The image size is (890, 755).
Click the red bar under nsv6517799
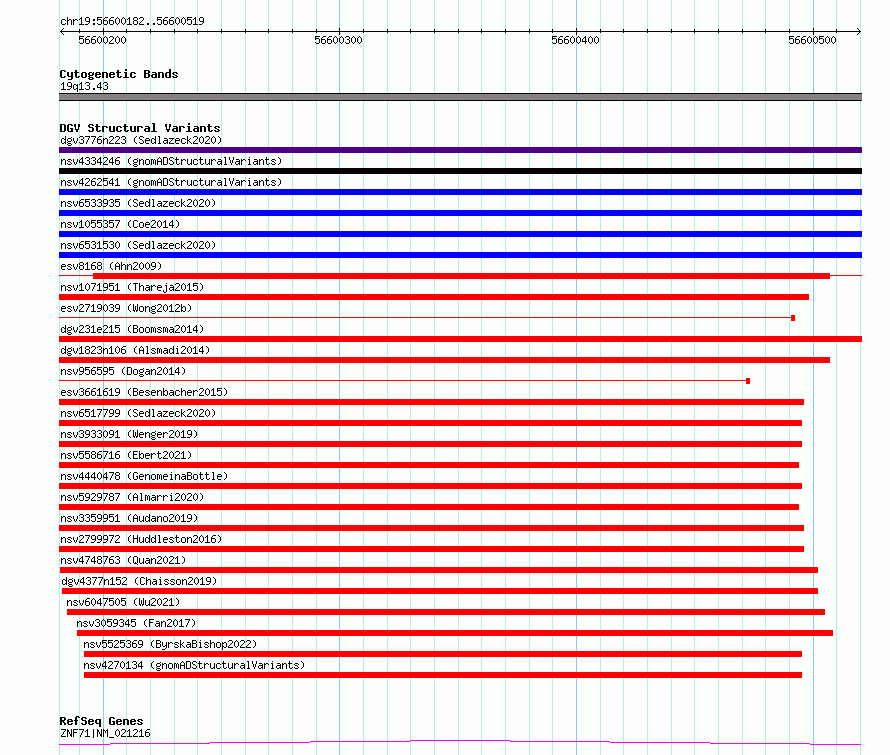click(430, 423)
